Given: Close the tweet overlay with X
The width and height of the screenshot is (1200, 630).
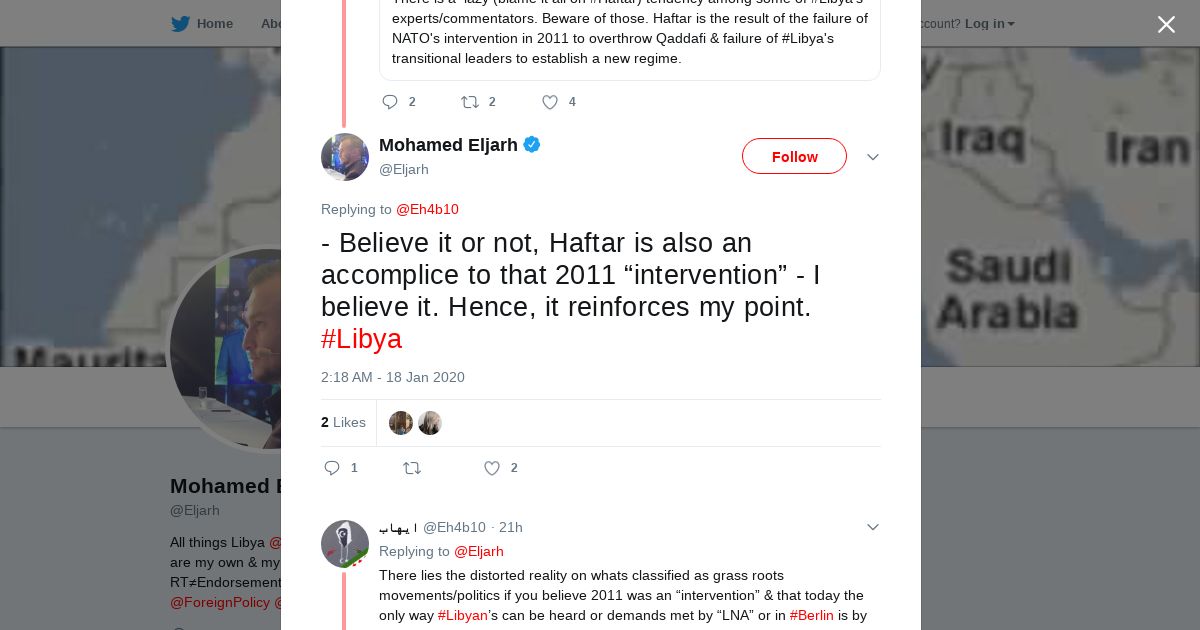Looking at the screenshot, I should pyautogui.click(x=1166, y=25).
